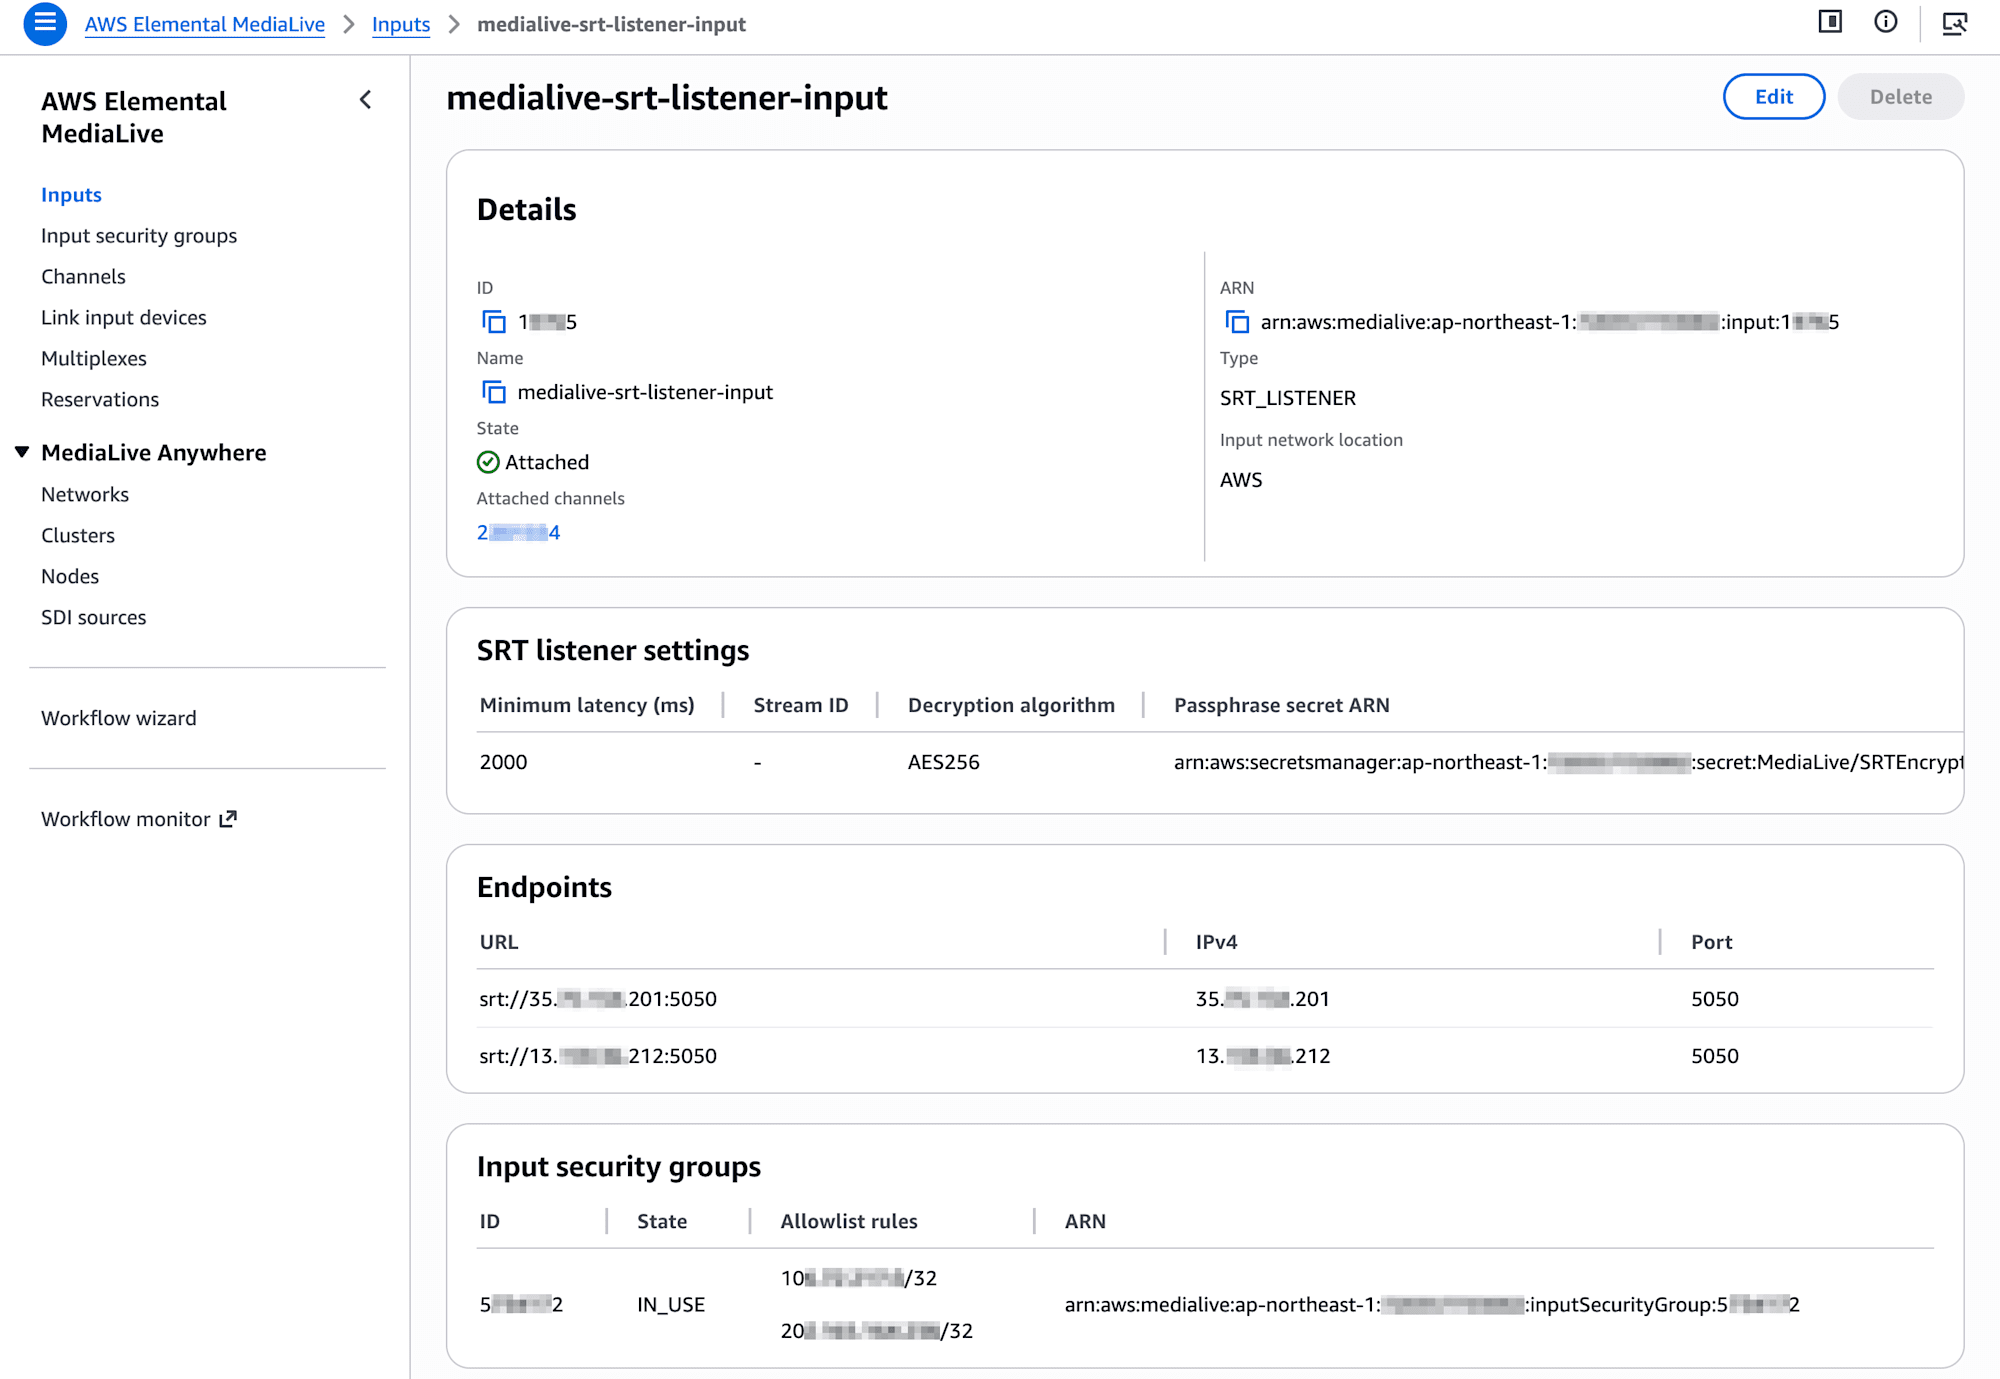Click the second allowlist rule starting with 20
Viewport: 2000px width, 1379px height.
(x=877, y=1331)
